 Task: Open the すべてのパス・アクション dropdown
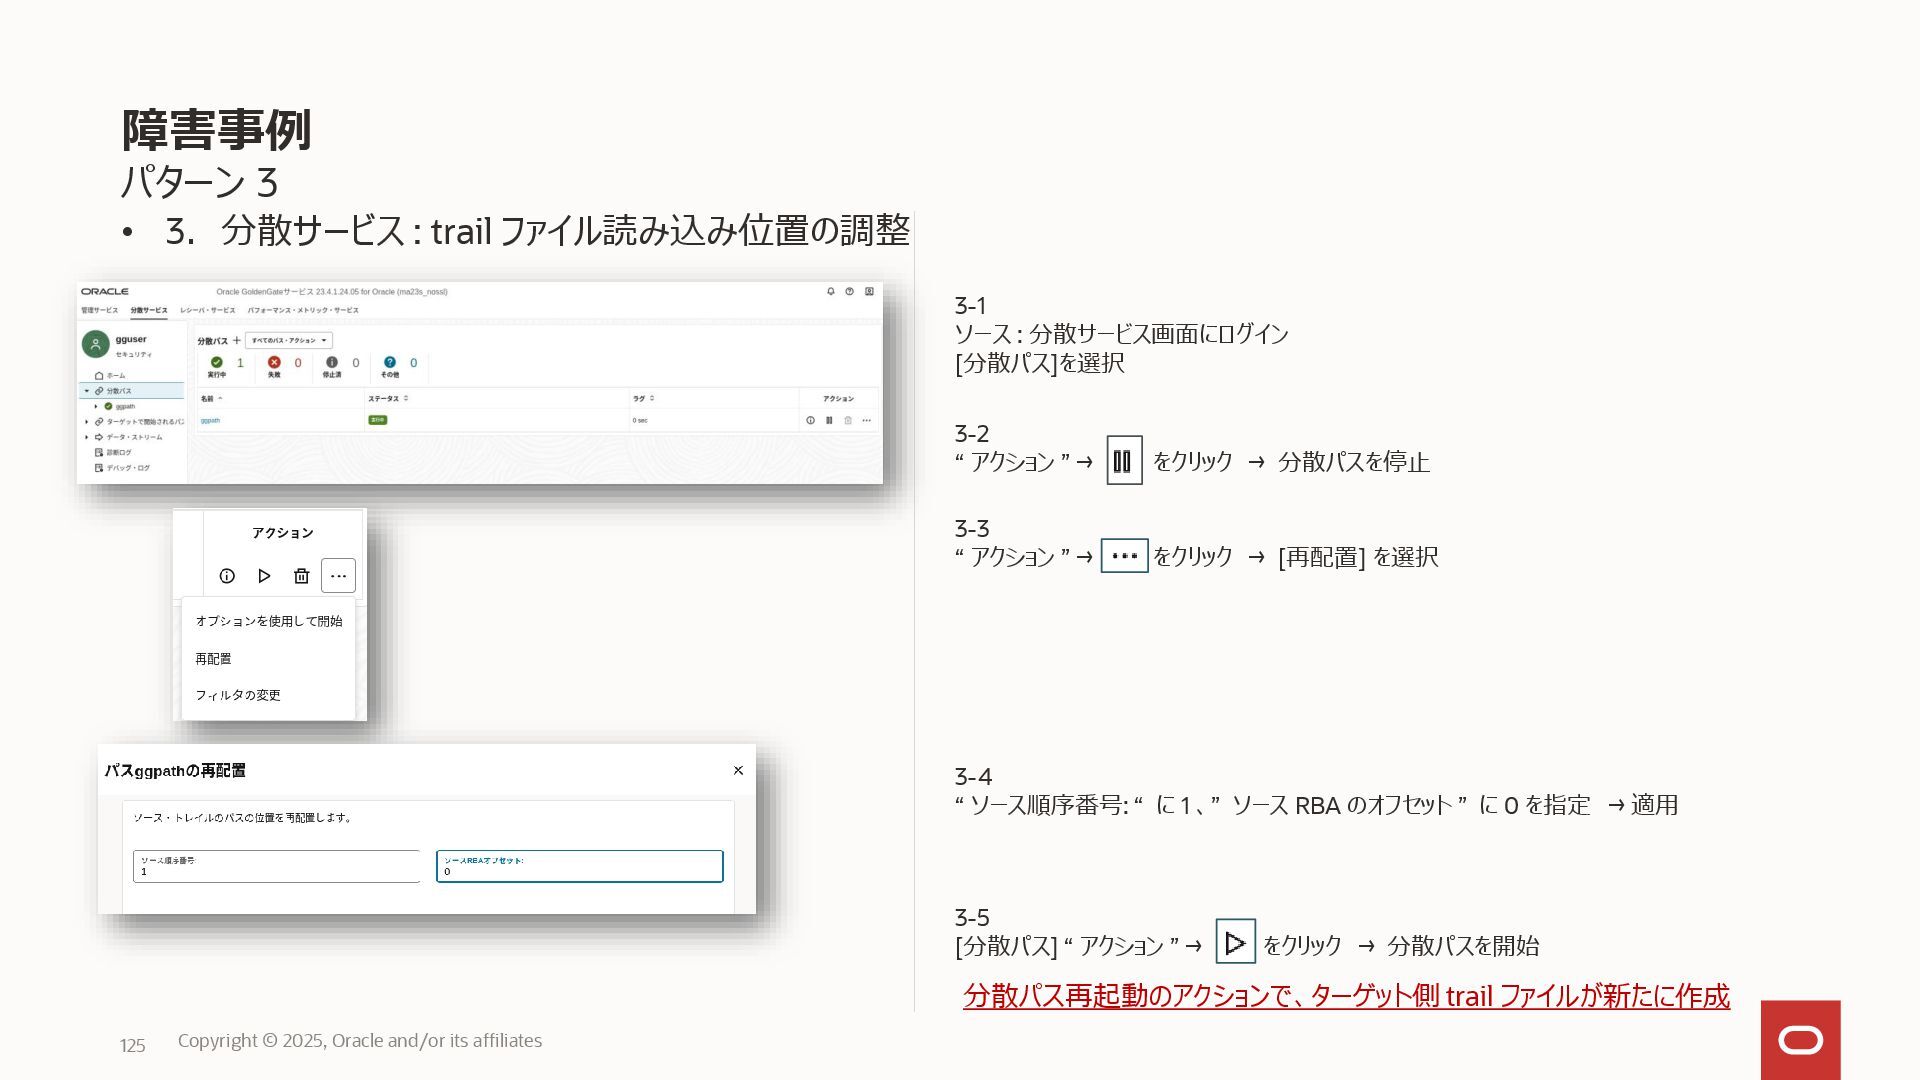(289, 340)
